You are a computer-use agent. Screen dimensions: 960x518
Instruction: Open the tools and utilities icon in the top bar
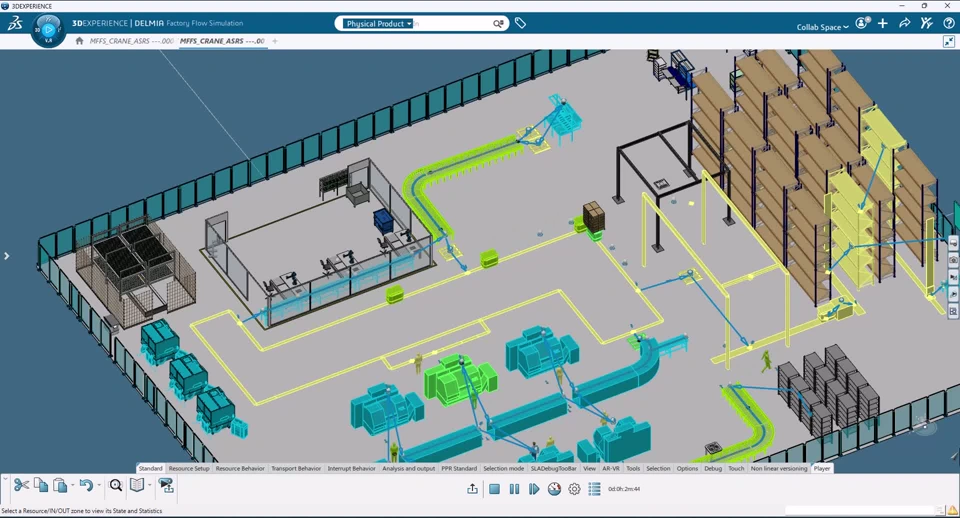pos(926,23)
